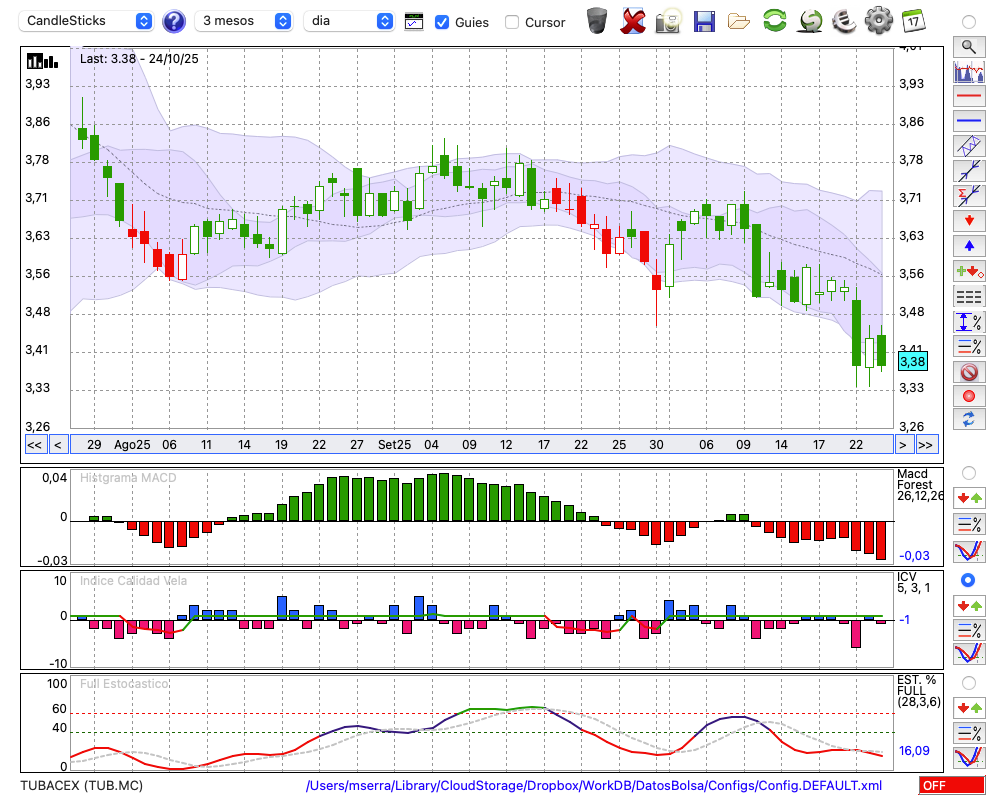Click the date axis scrollbar strip

pyautogui.click(x=482, y=445)
